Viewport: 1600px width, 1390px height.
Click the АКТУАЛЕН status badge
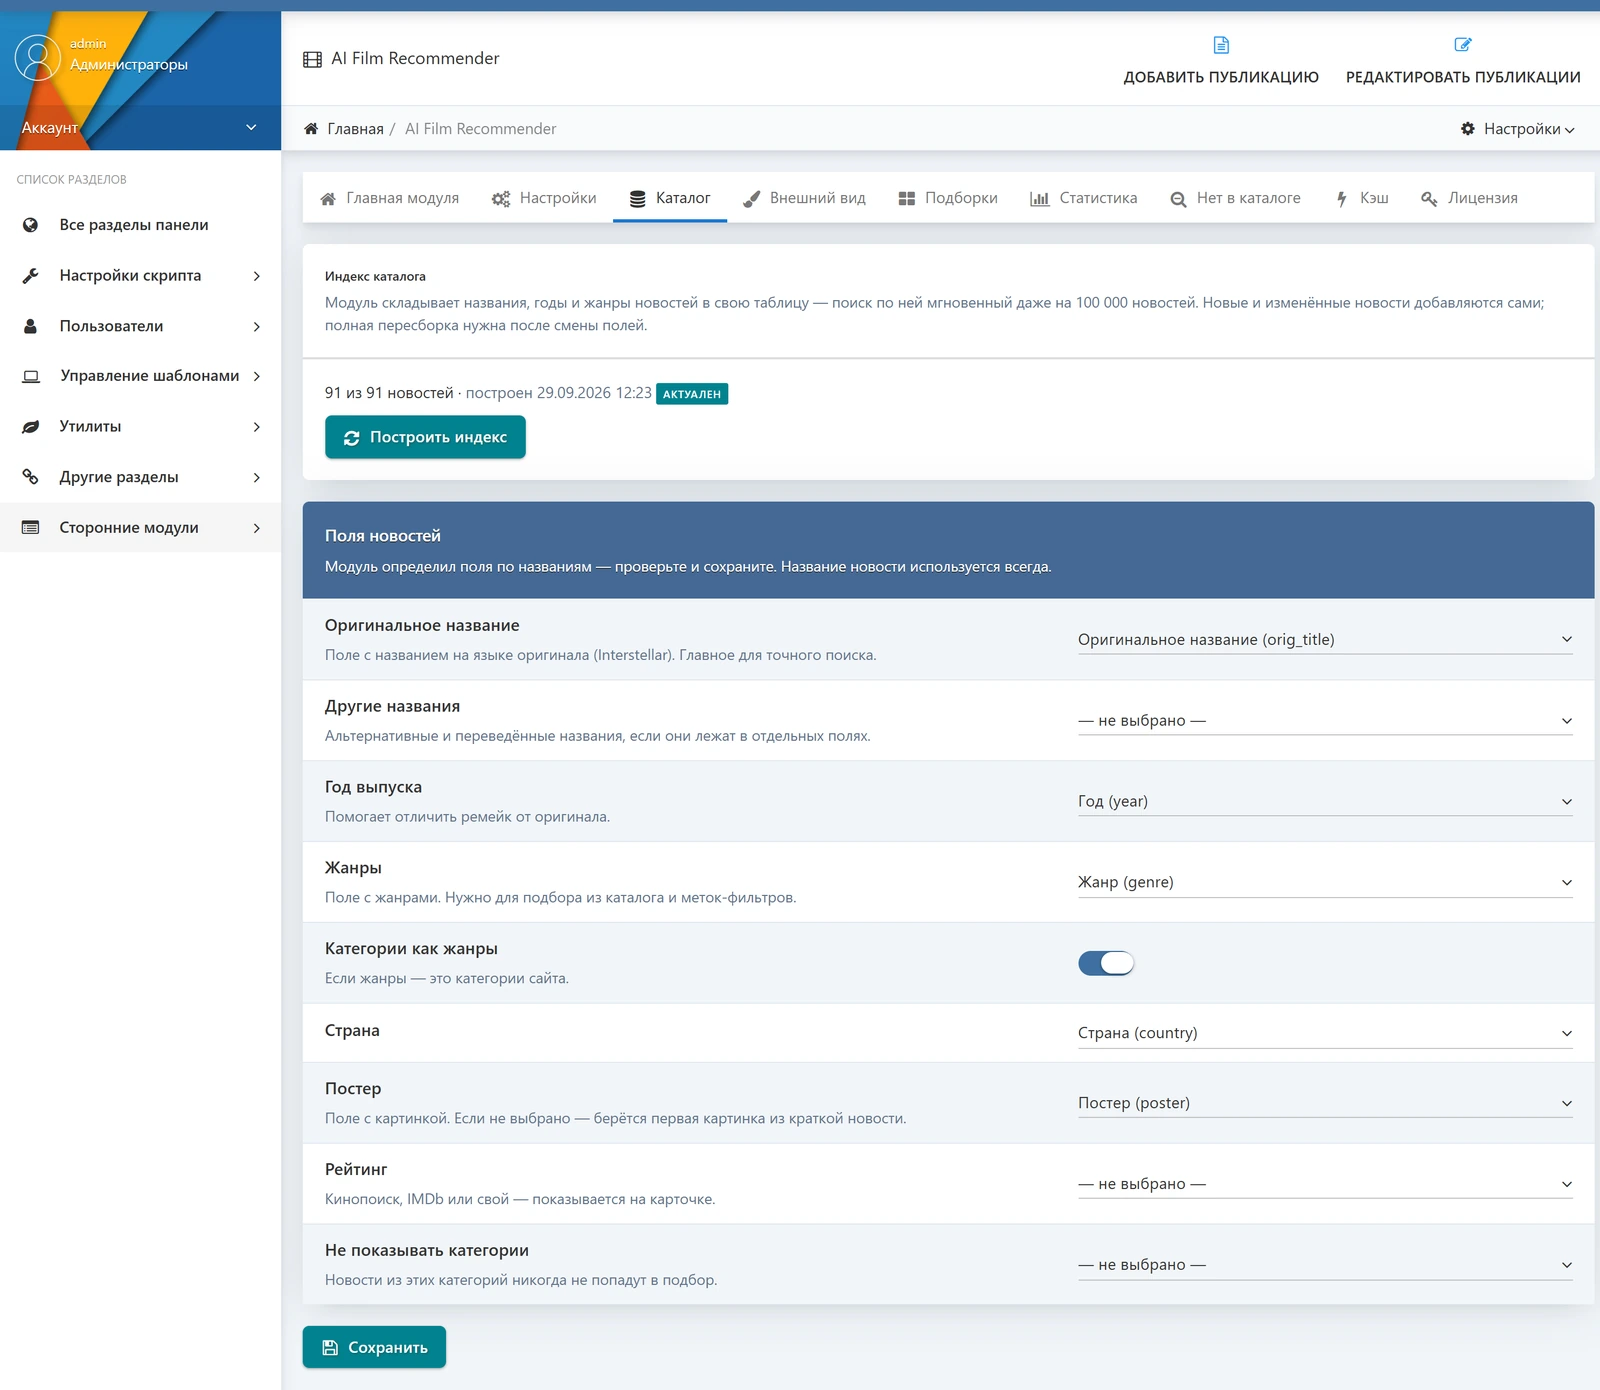692,394
